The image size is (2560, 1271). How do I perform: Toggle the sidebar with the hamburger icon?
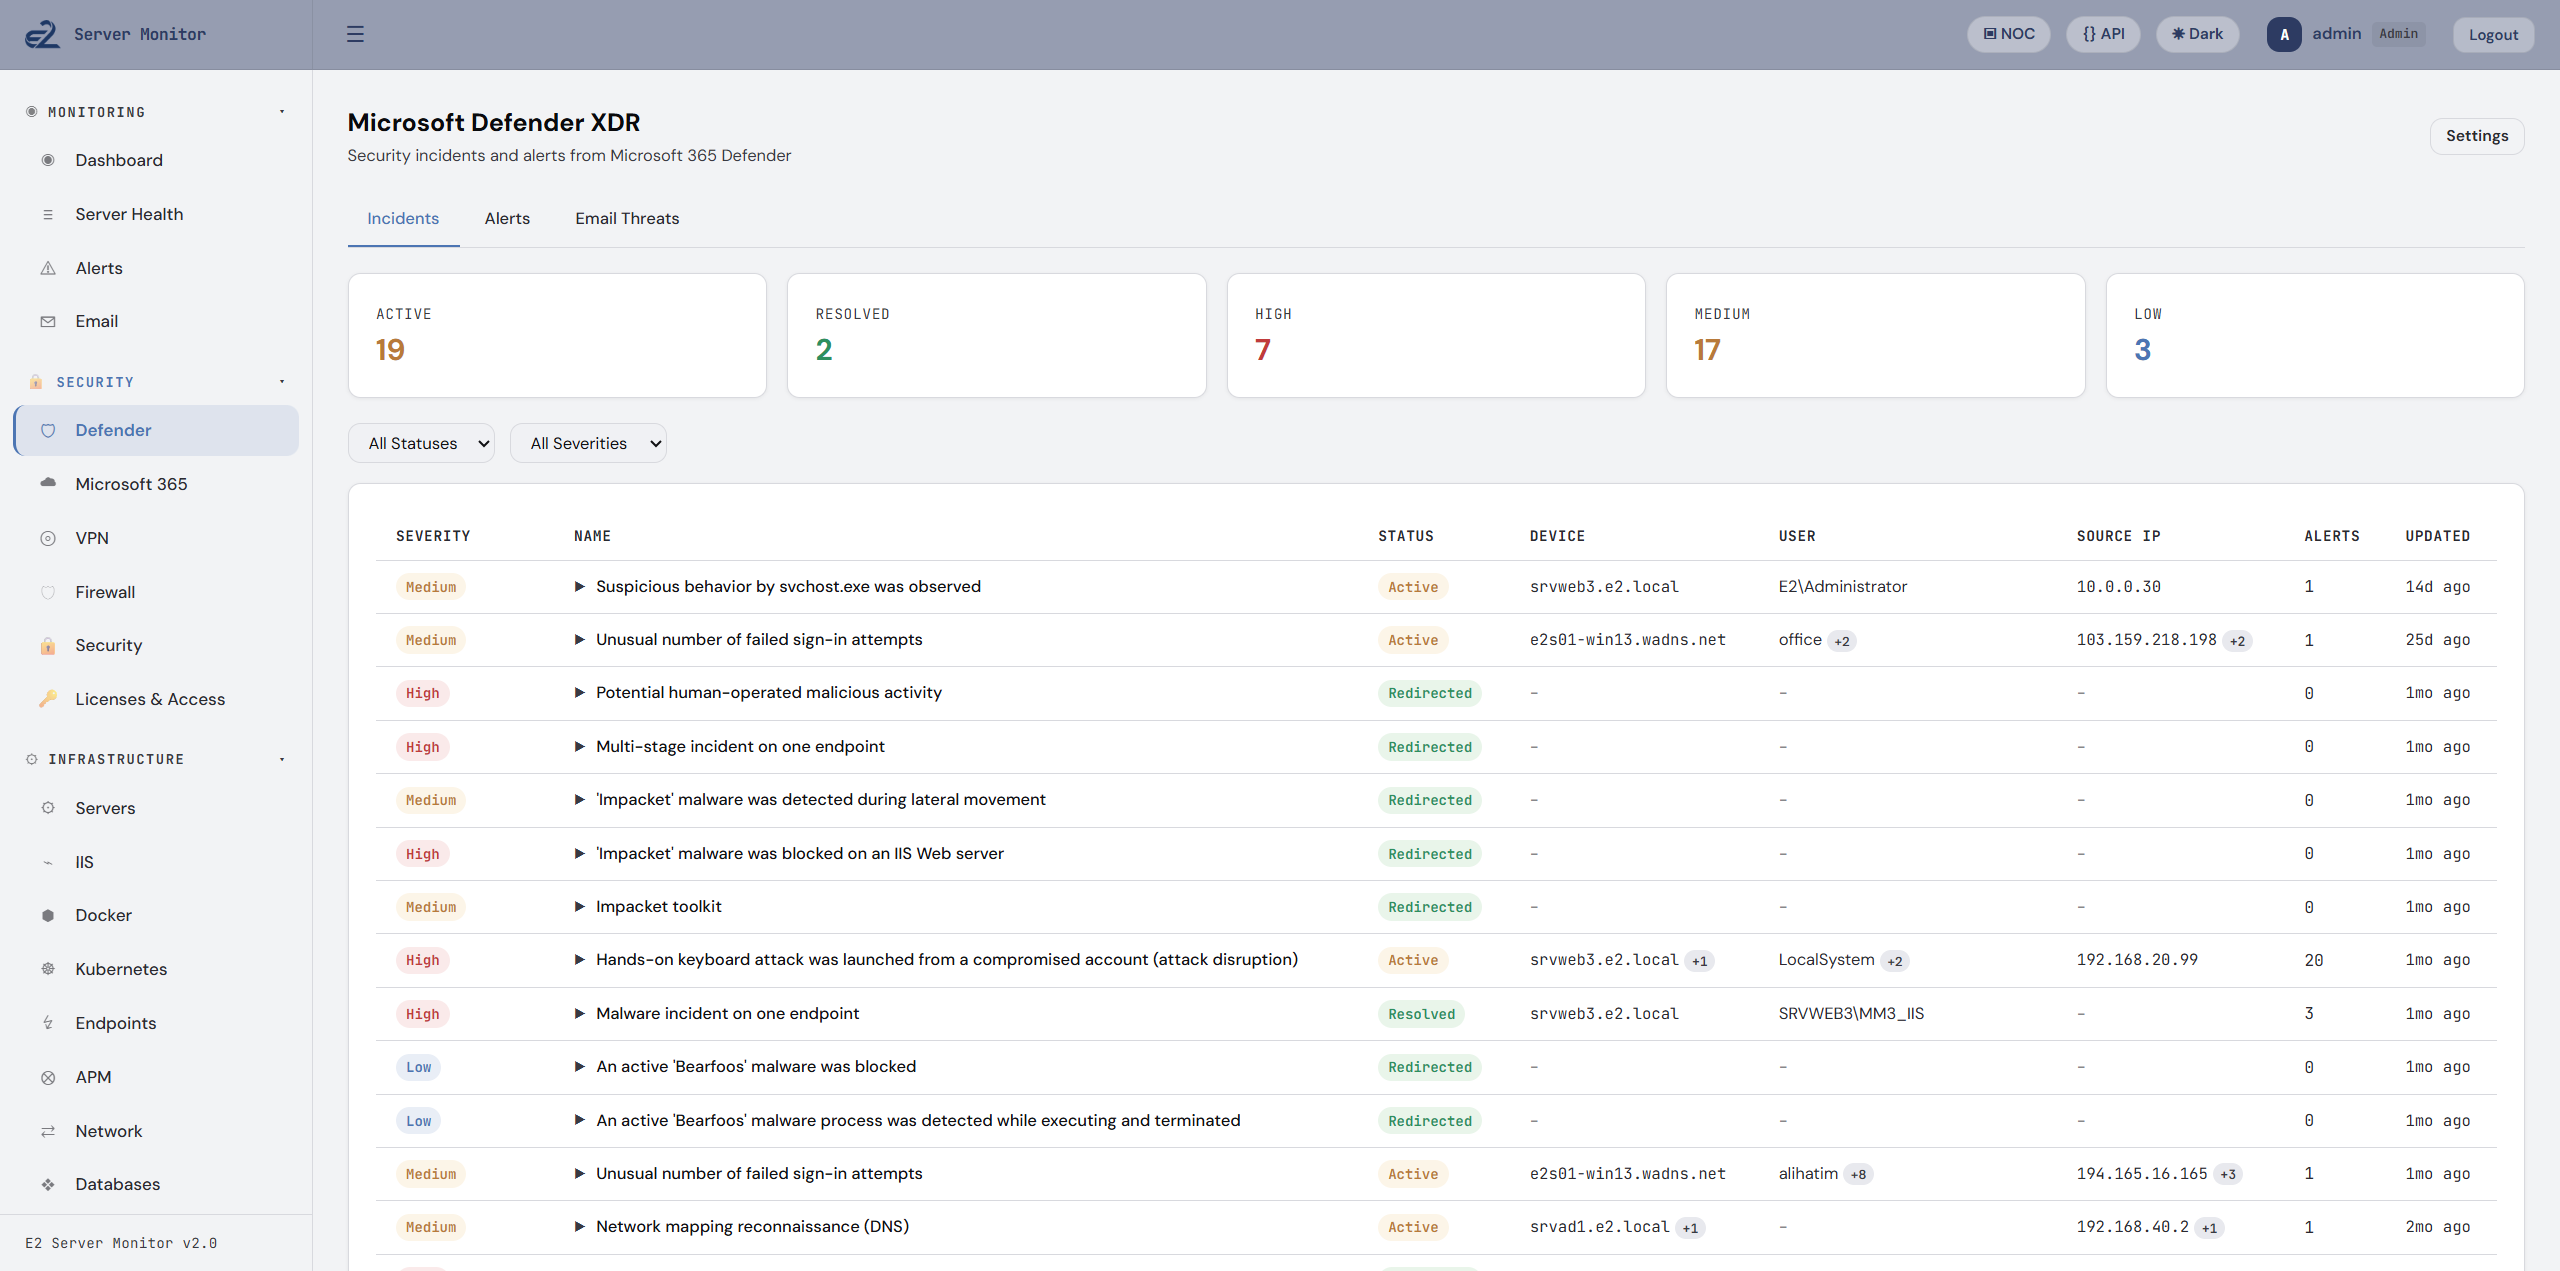[355, 33]
